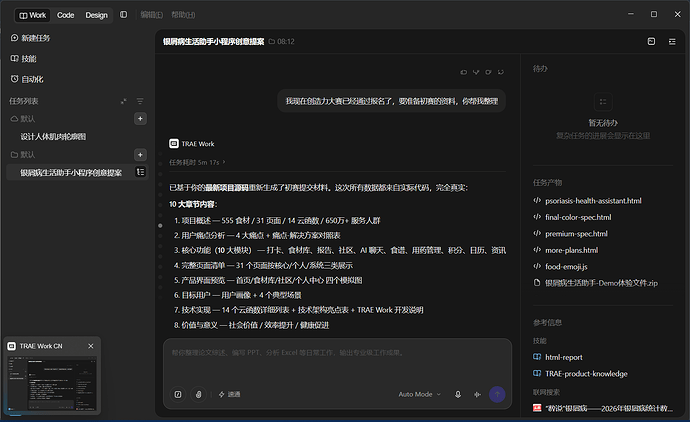Collapse all groups icon beside 任务列表
Screen dimensions: 690x422
[x=124, y=101]
